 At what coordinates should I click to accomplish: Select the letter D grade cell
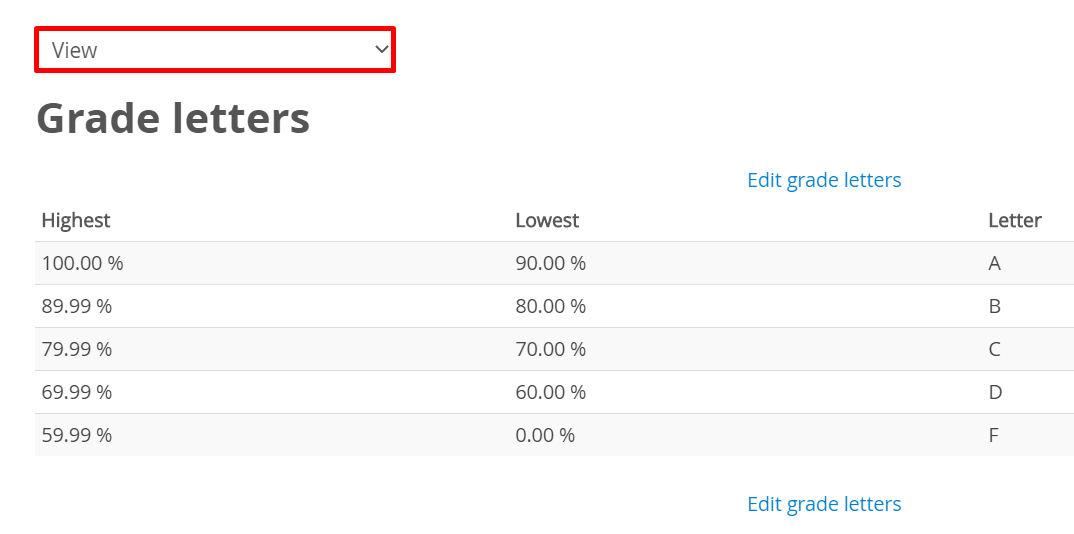995,392
